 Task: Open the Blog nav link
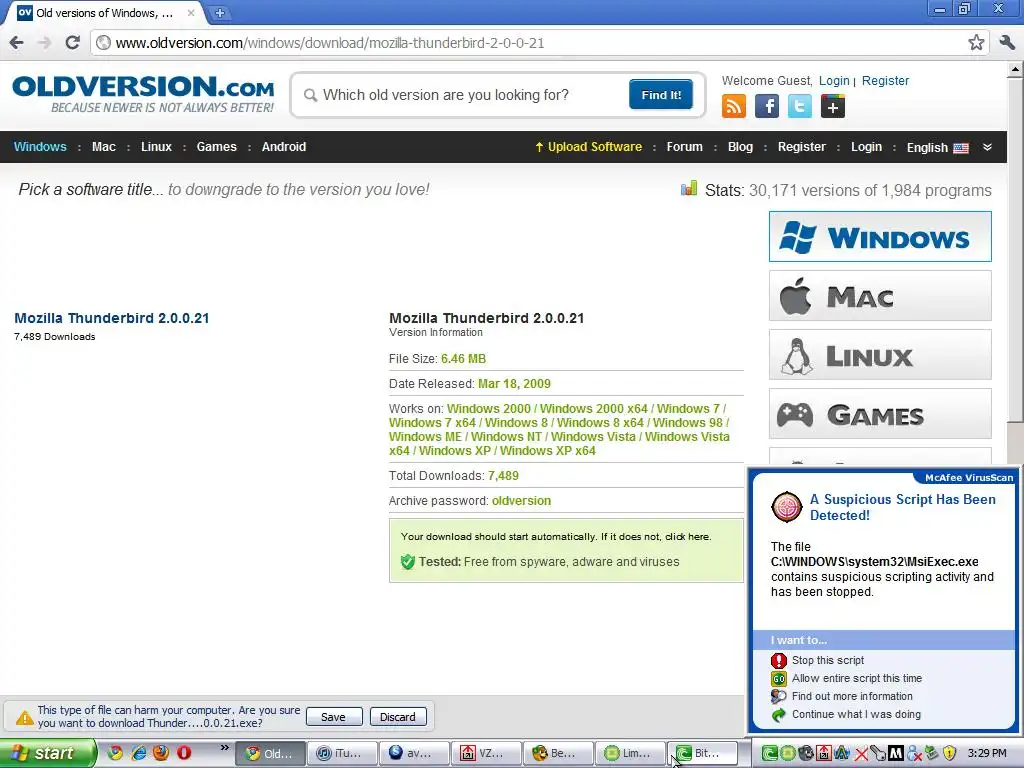click(x=740, y=147)
